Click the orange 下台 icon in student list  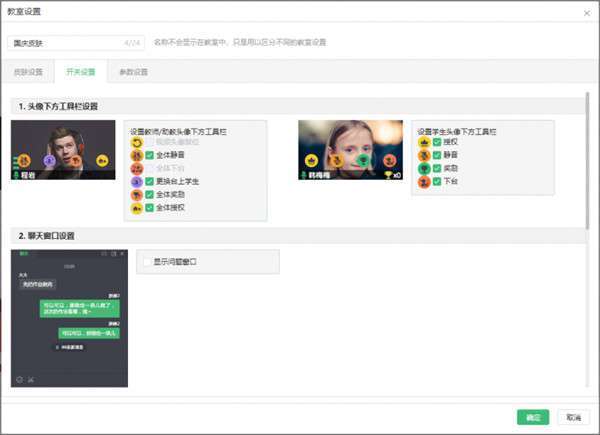[424, 182]
